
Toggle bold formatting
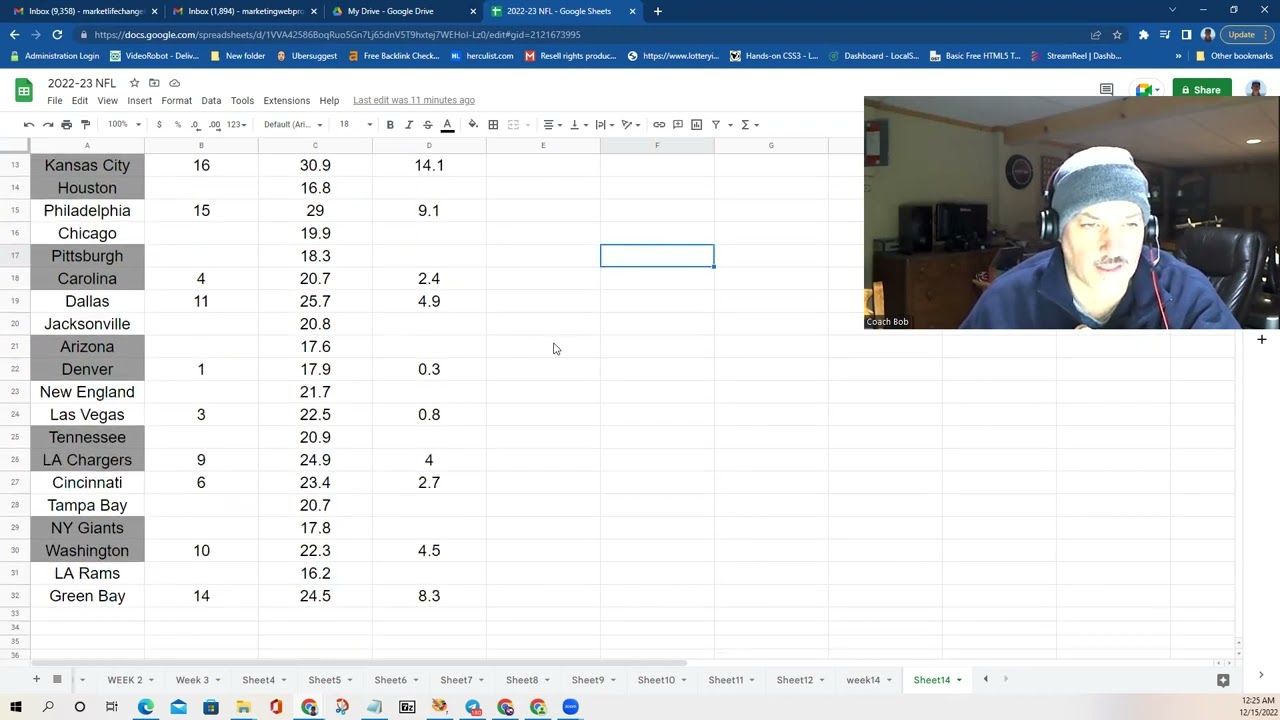[x=390, y=124]
